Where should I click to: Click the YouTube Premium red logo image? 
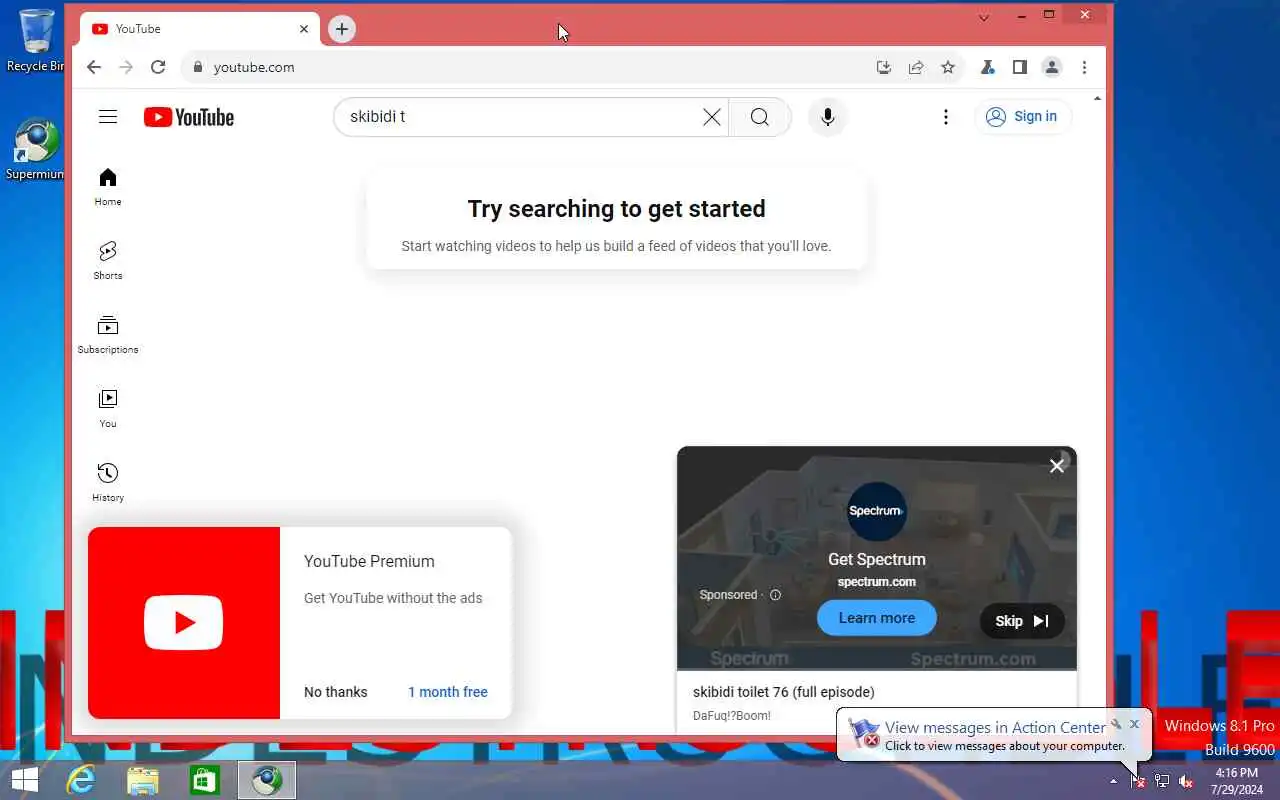click(184, 622)
